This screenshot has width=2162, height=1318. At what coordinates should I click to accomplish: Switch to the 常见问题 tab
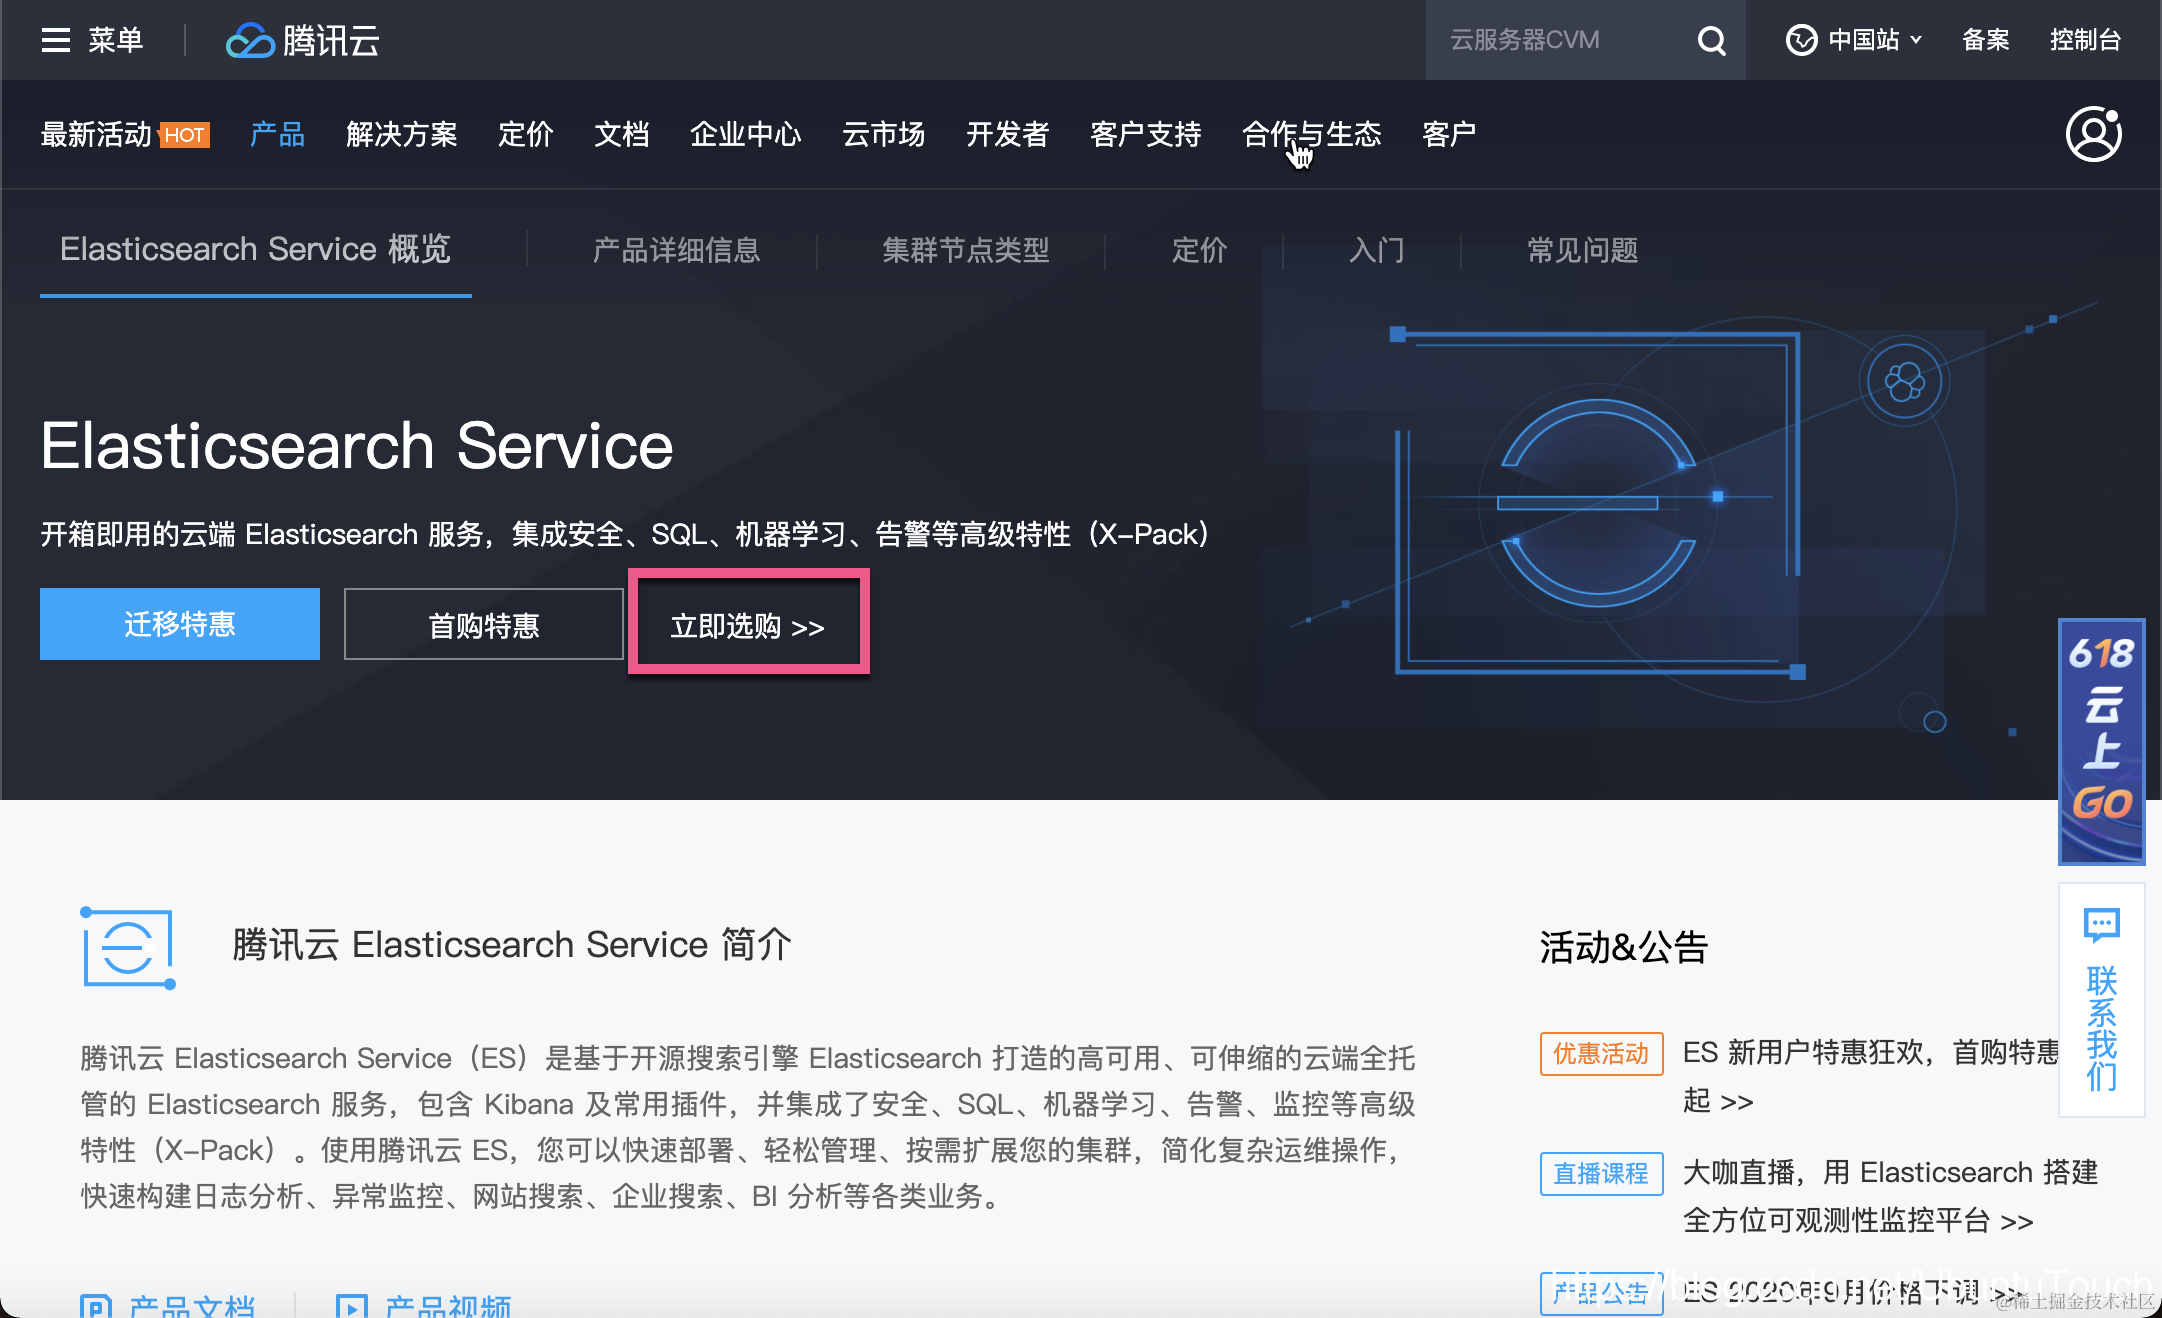point(1582,250)
